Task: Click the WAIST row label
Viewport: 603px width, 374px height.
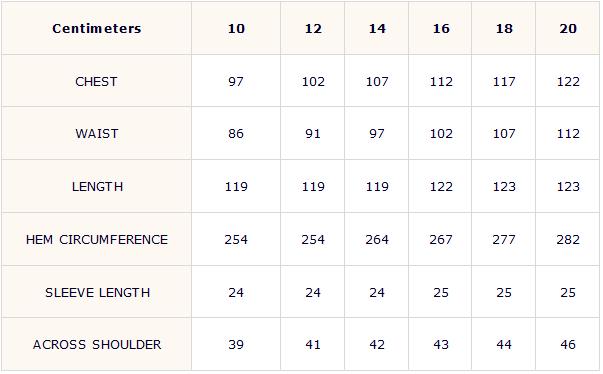Action: [x=97, y=134]
